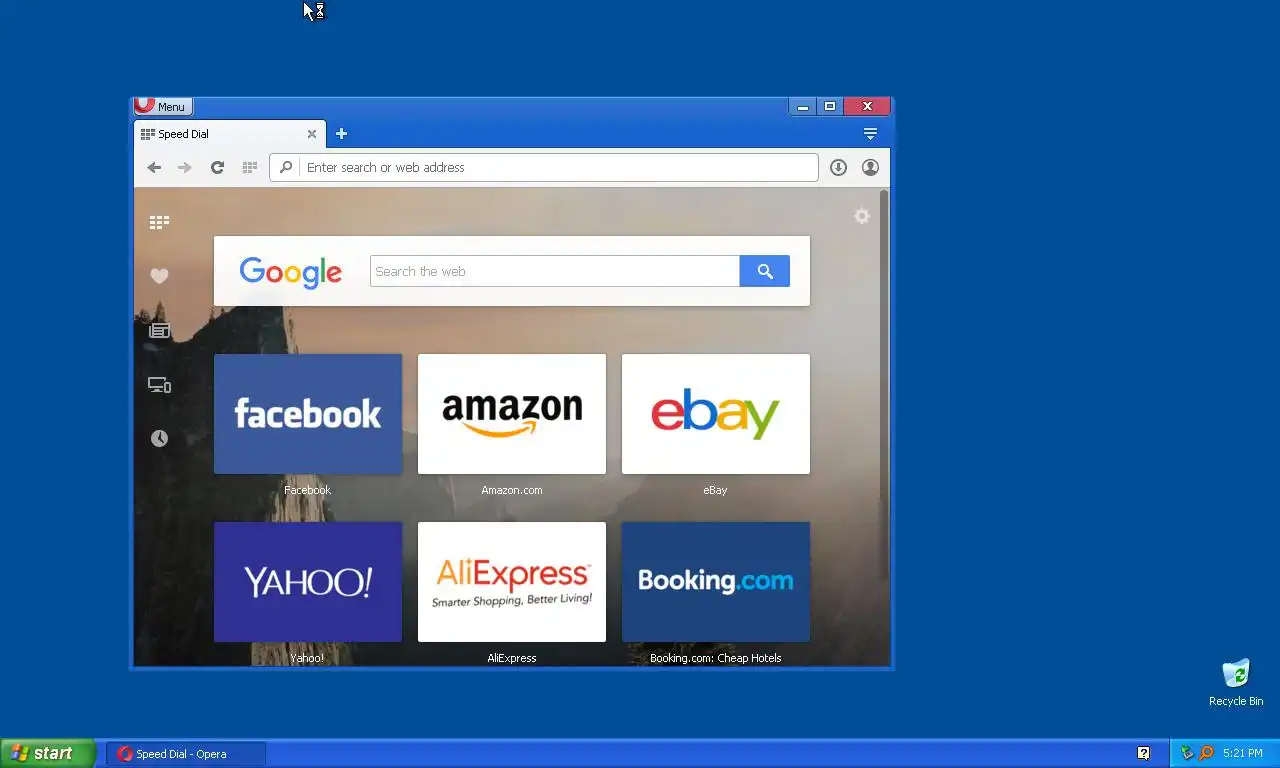1280x768 pixels.
Task: Open Speed Dial customize gear icon
Action: (x=862, y=216)
